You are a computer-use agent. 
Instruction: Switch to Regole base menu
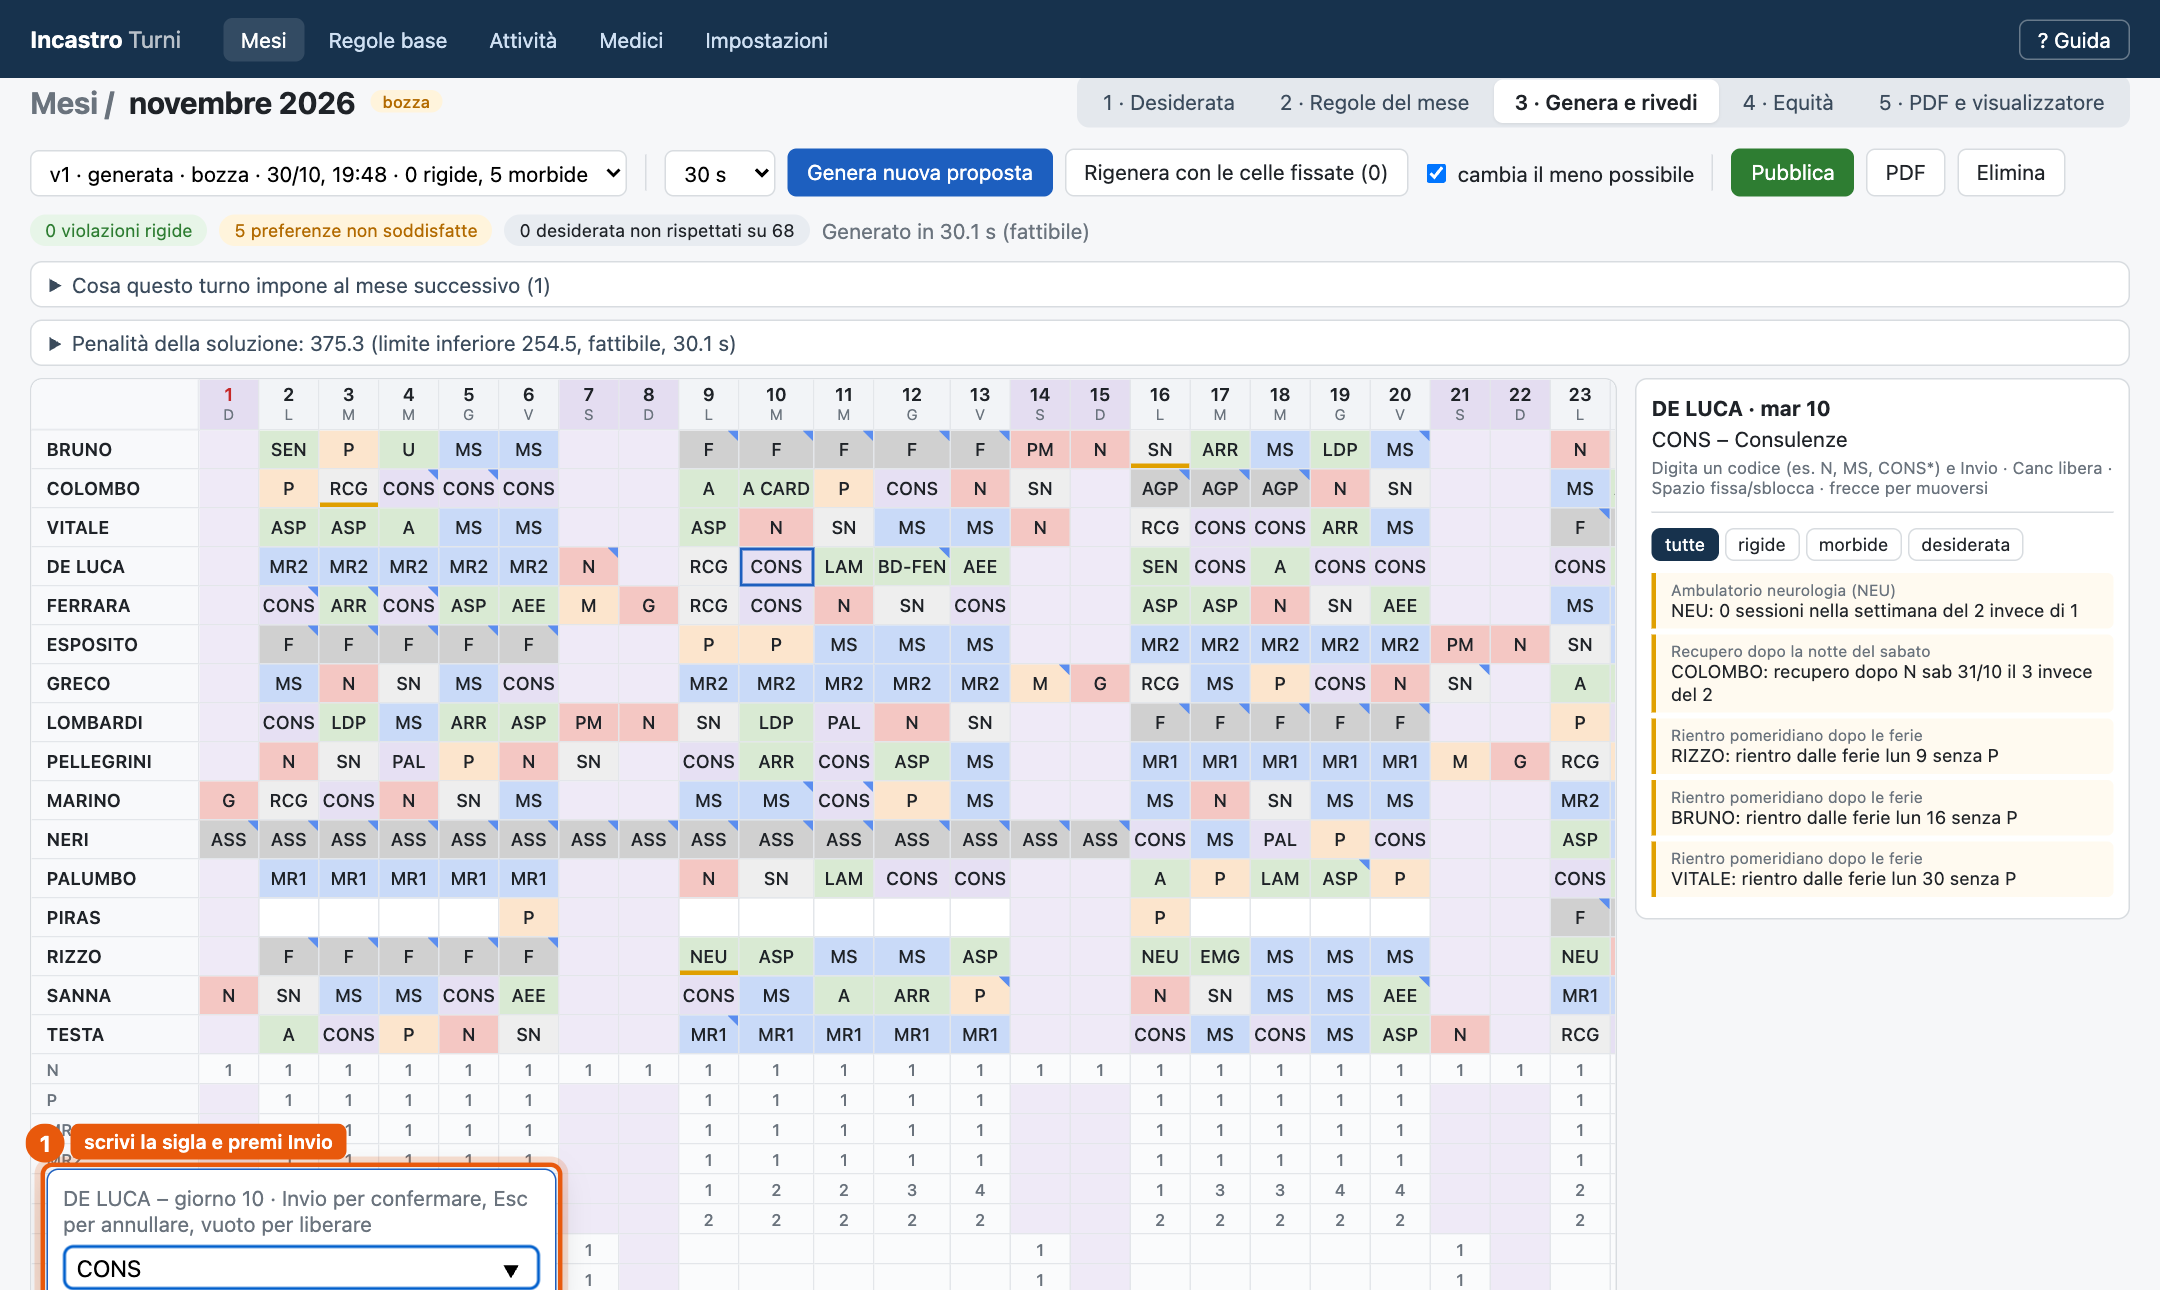click(x=387, y=40)
